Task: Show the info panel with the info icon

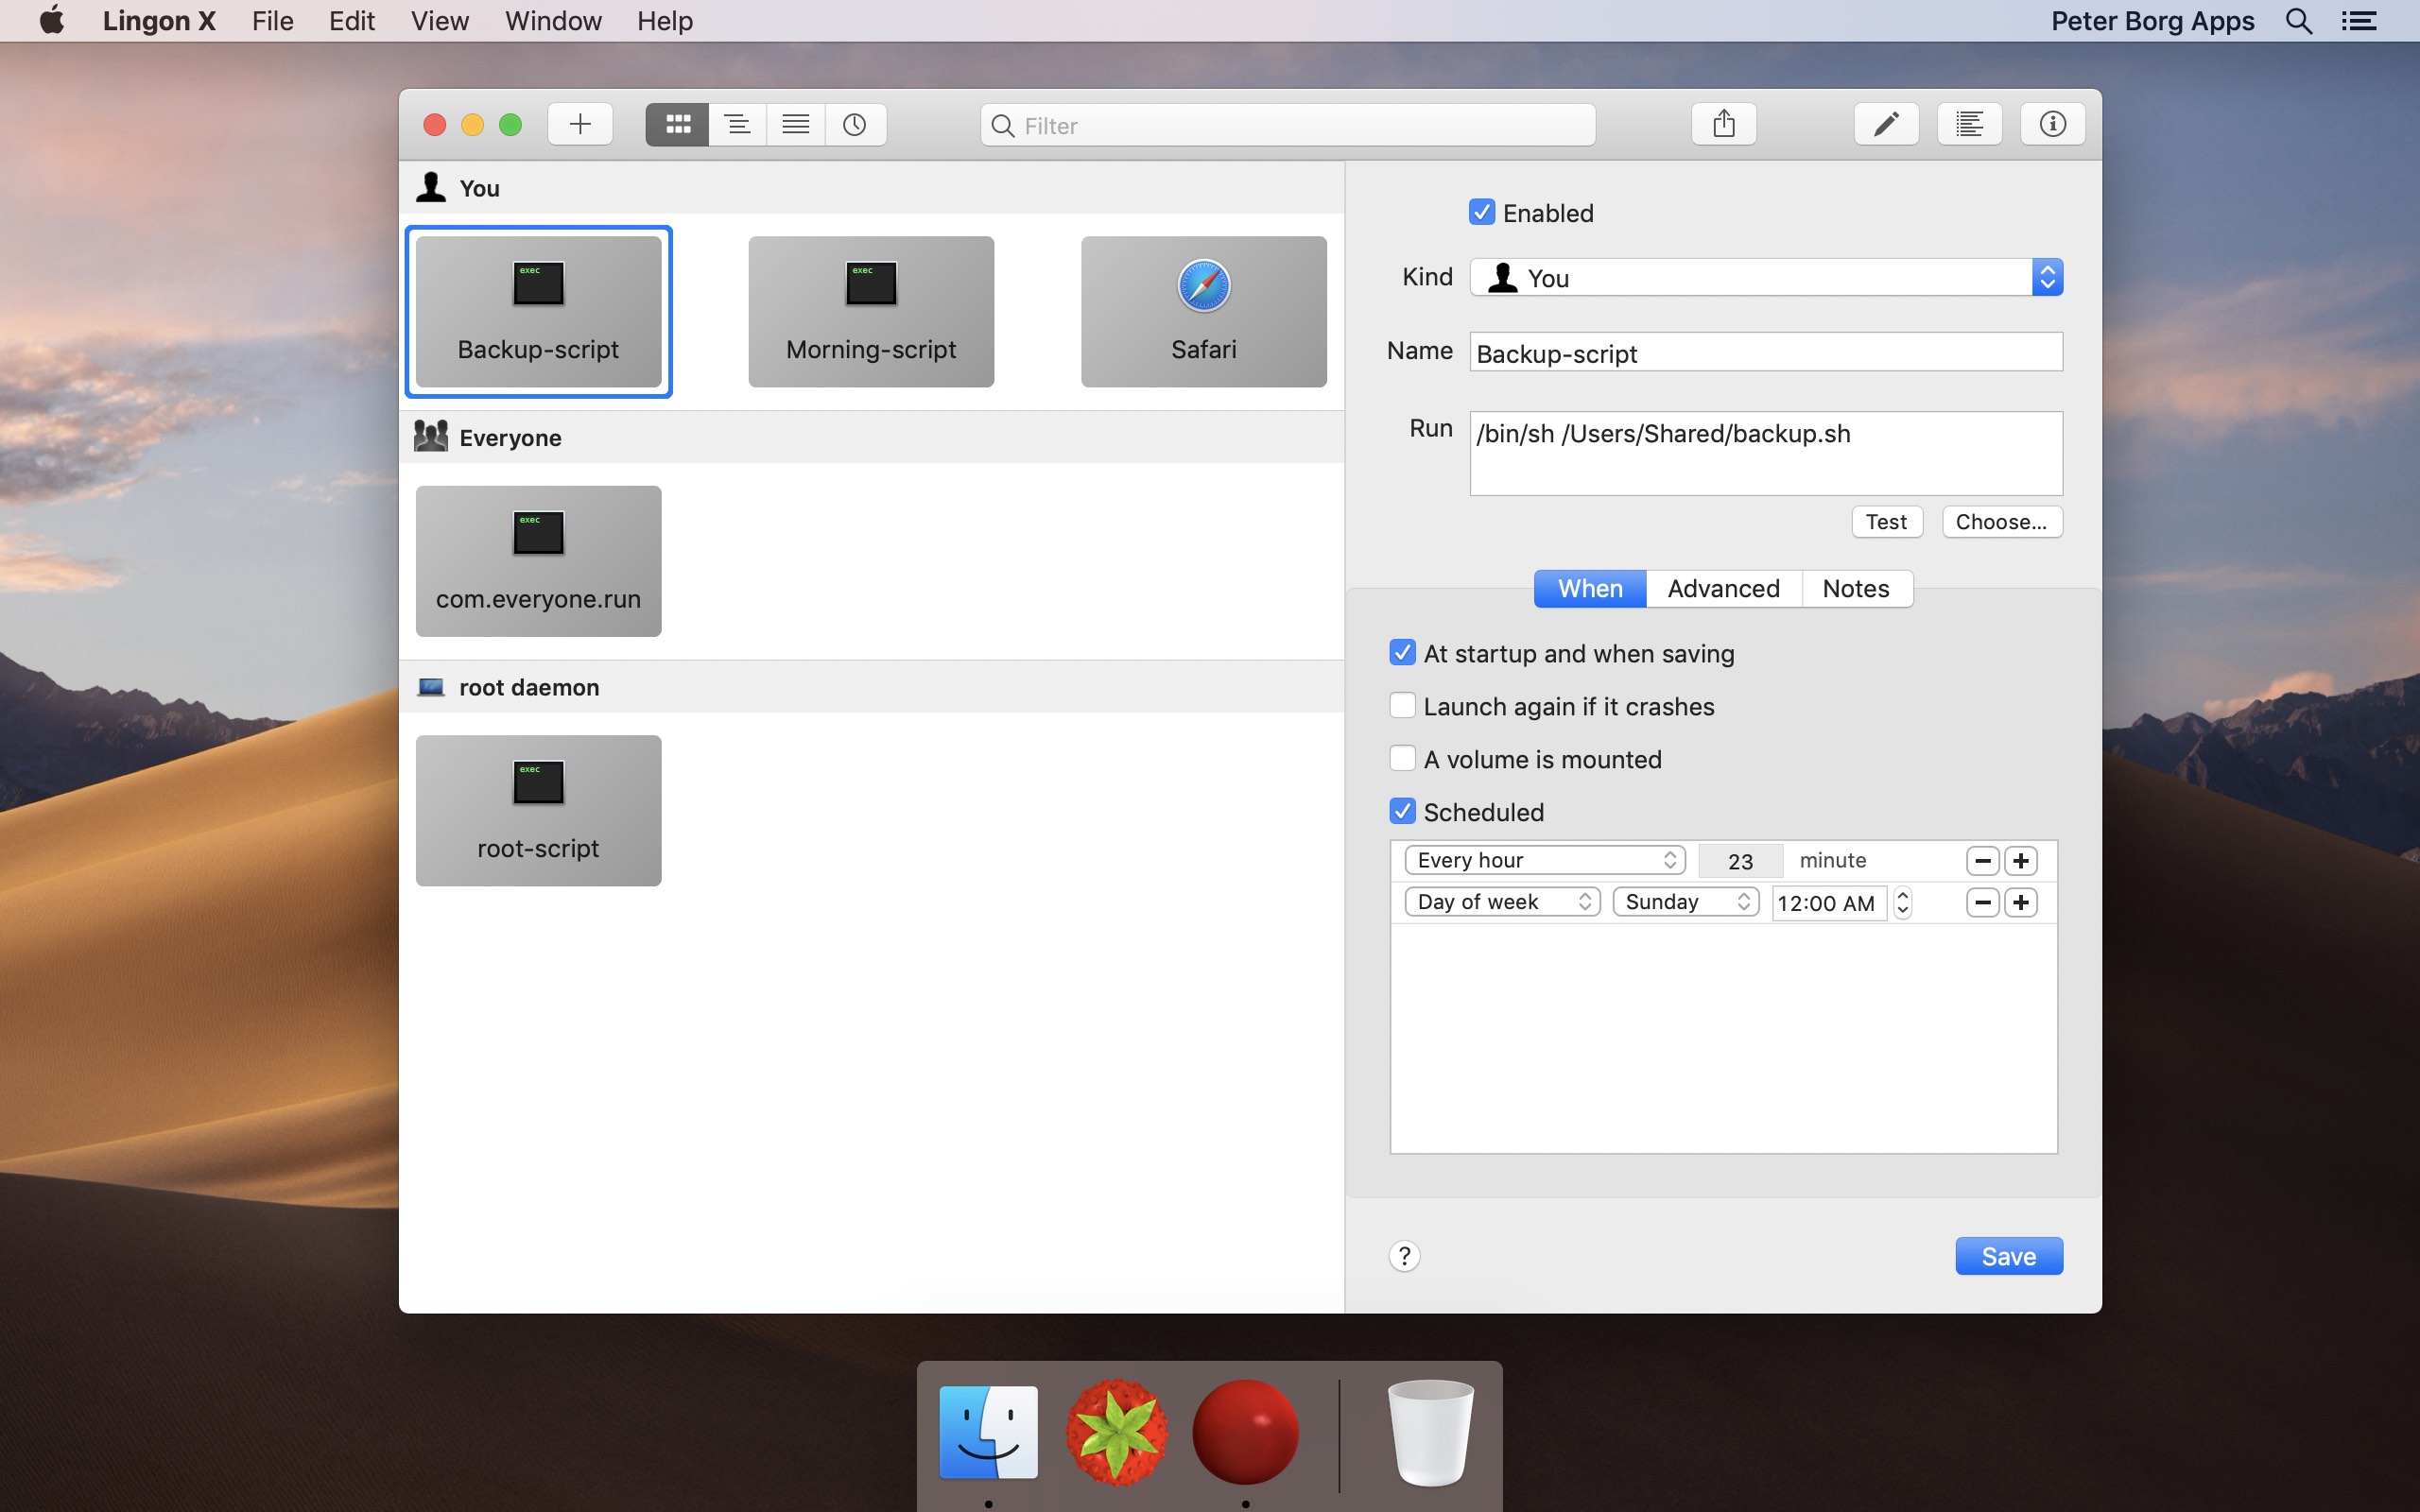Action: point(2051,123)
